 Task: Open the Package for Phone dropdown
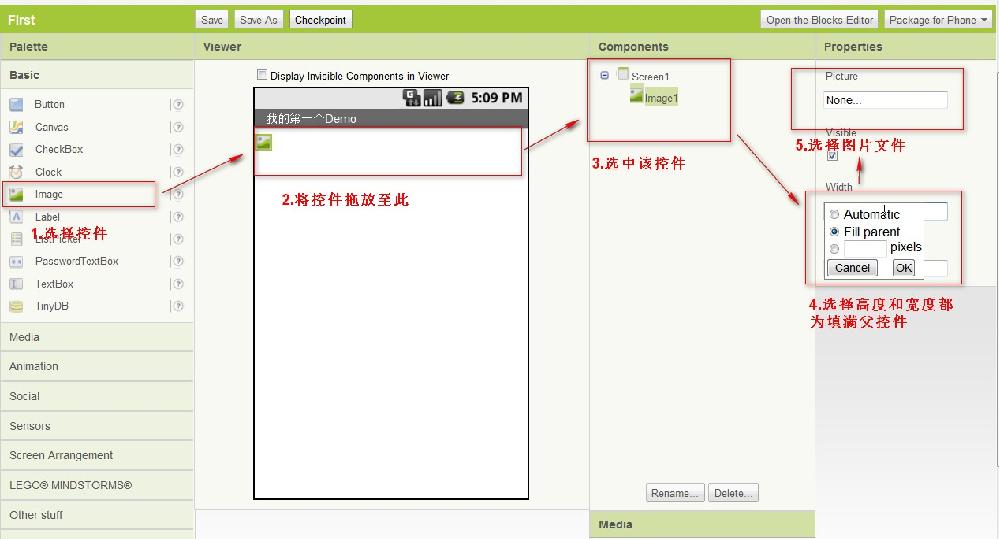(x=938, y=20)
